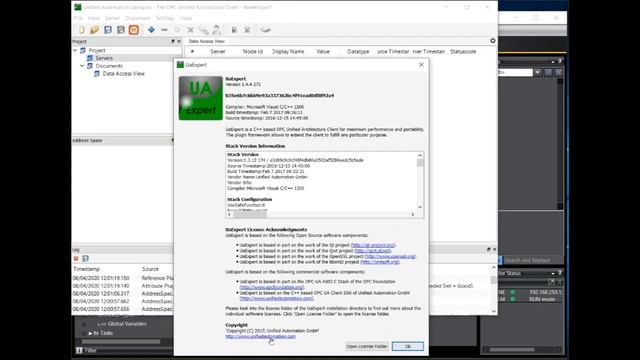
Task: Click the Statuscode column header
Action: tap(463, 51)
